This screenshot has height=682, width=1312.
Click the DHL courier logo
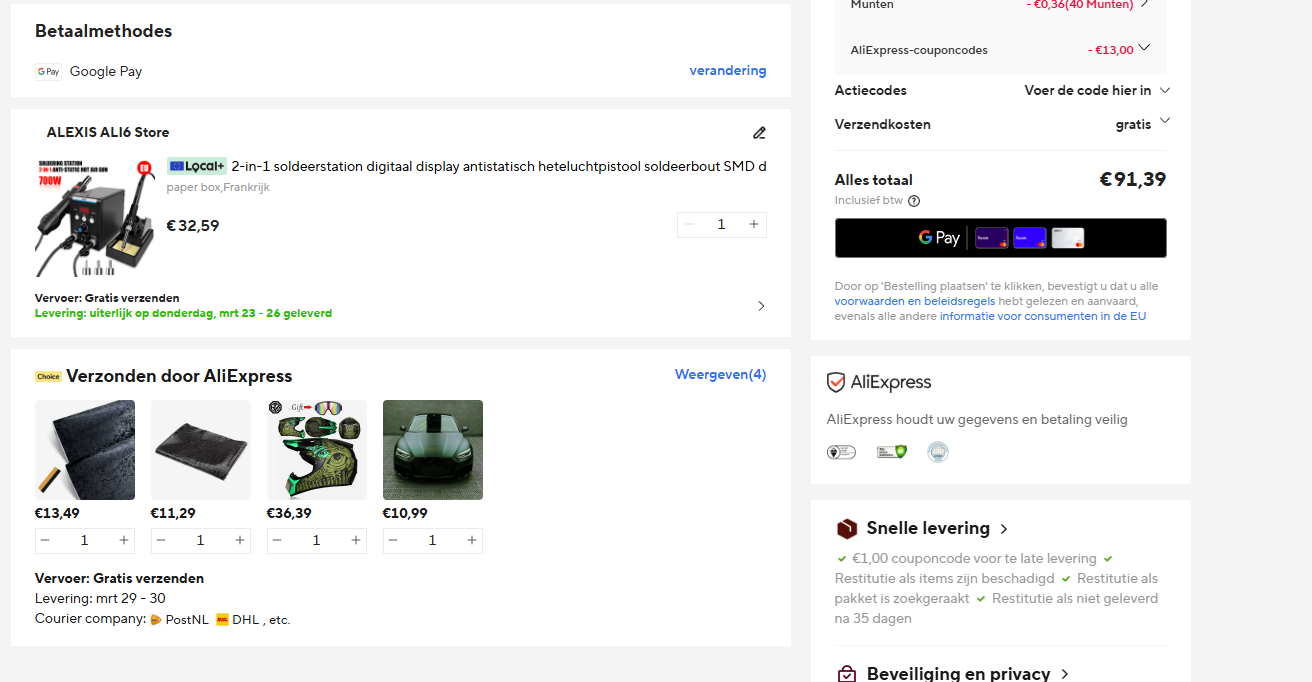[222, 620]
